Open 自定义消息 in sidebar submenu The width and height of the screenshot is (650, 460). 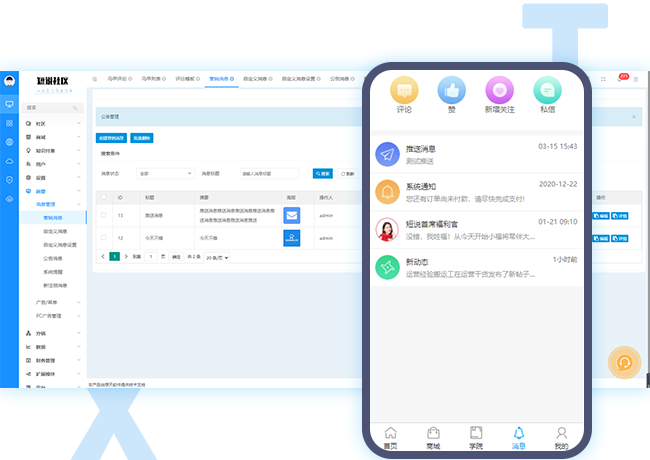pos(55,231)
